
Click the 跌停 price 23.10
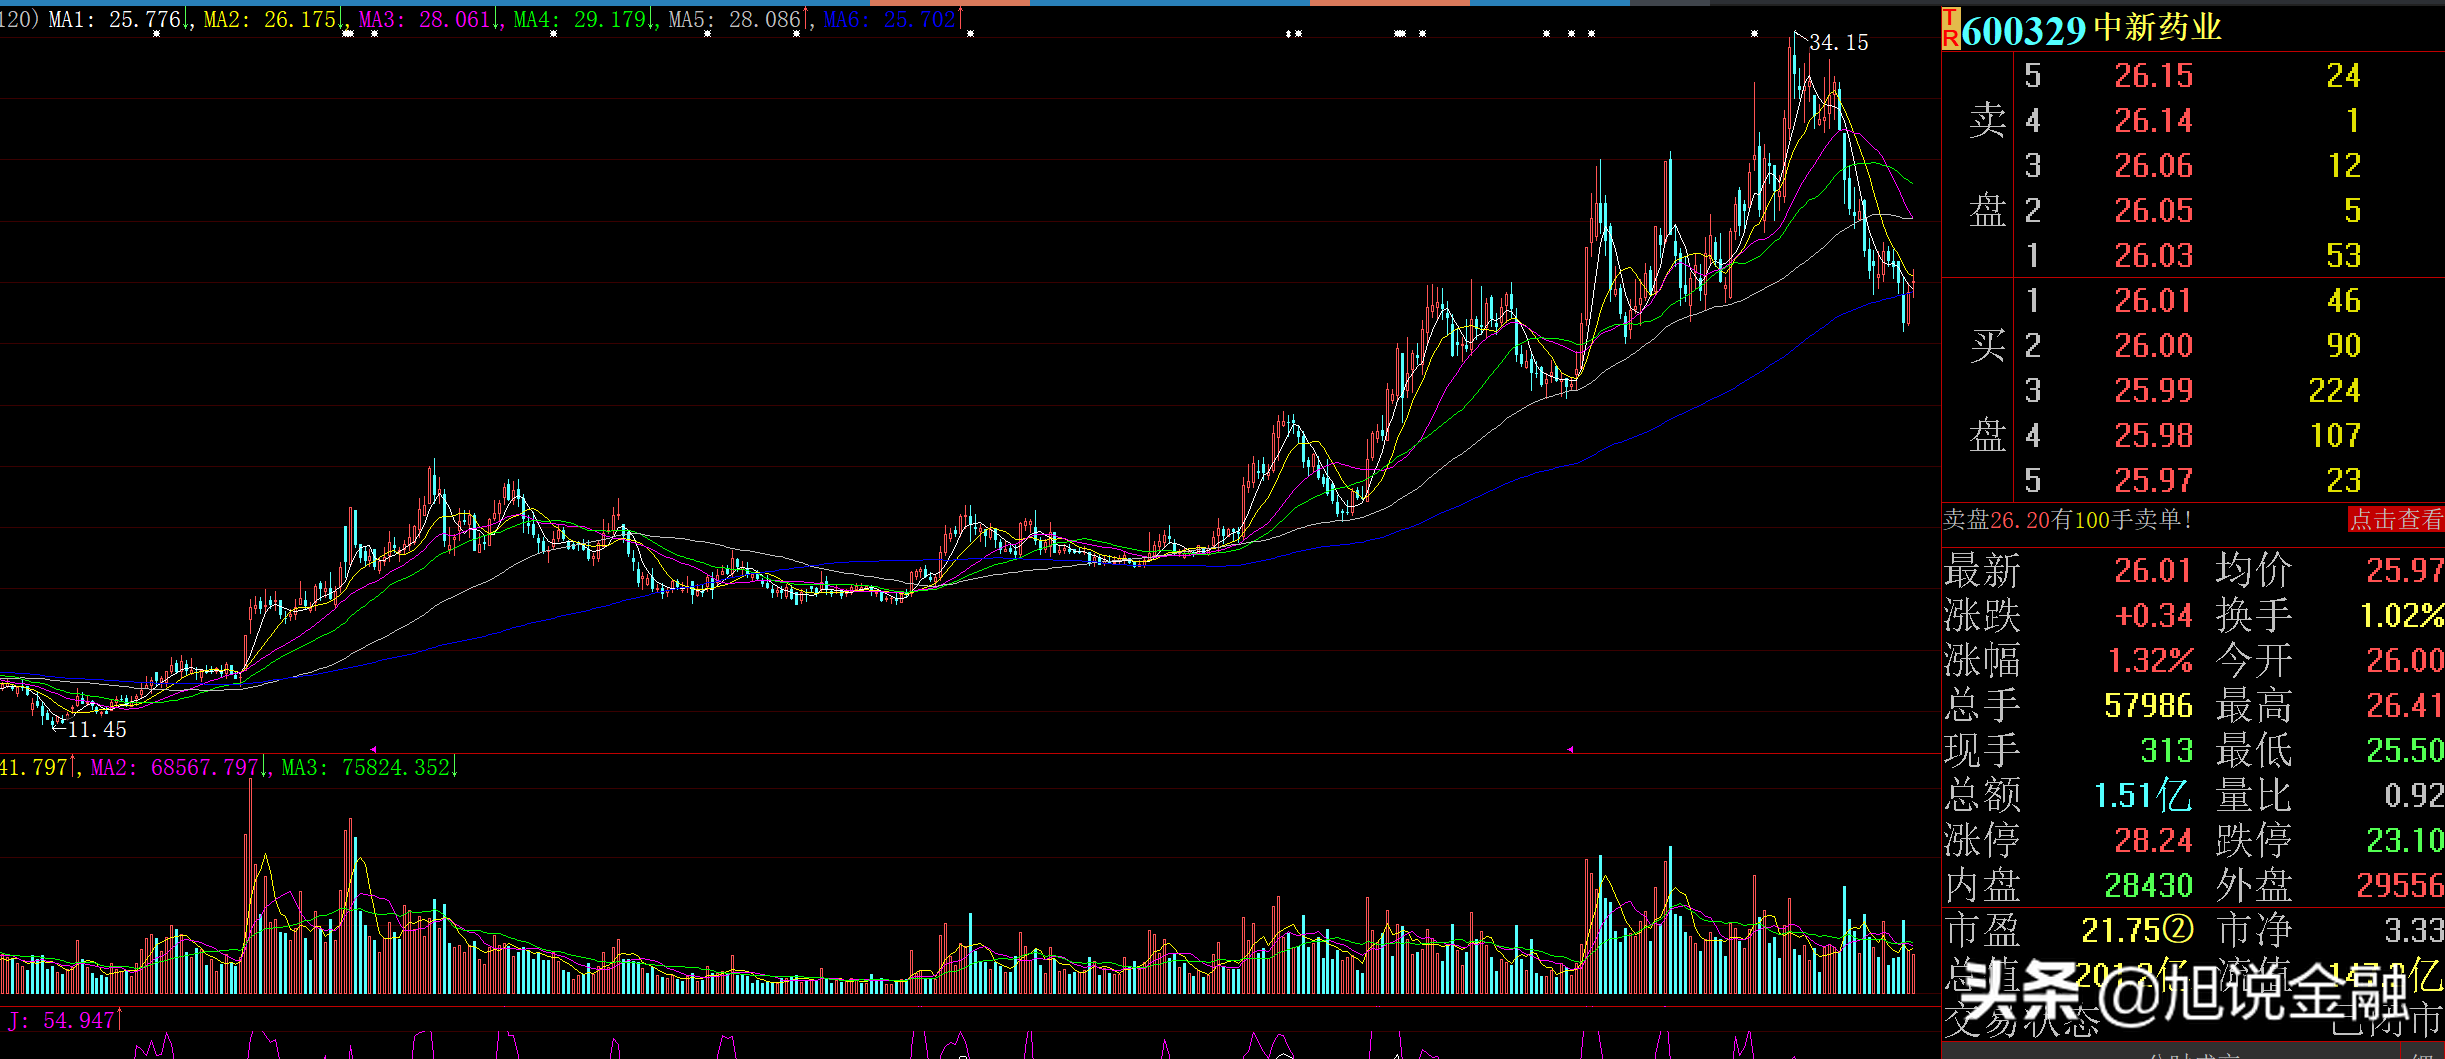[x=2405, y=841]
